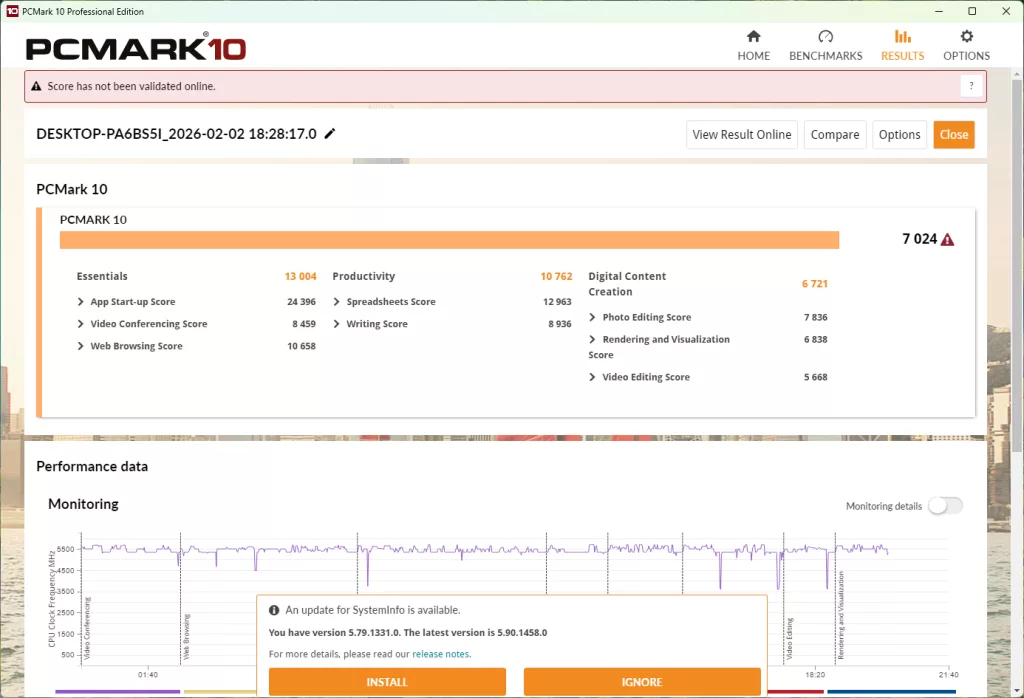Expand the Video Editing Score row
This screenshot has width=1024, height=698.
coord(593,377)
